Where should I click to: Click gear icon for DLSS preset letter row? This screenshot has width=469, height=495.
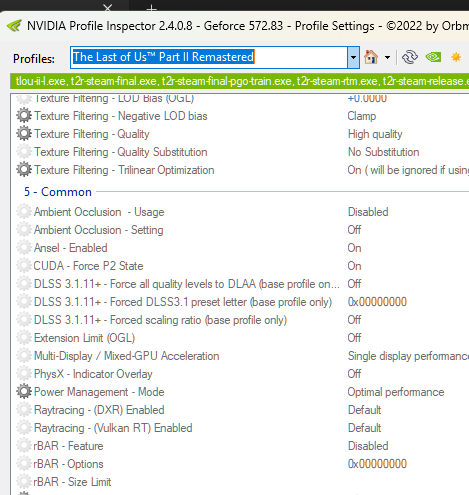(x=24, y=302)
